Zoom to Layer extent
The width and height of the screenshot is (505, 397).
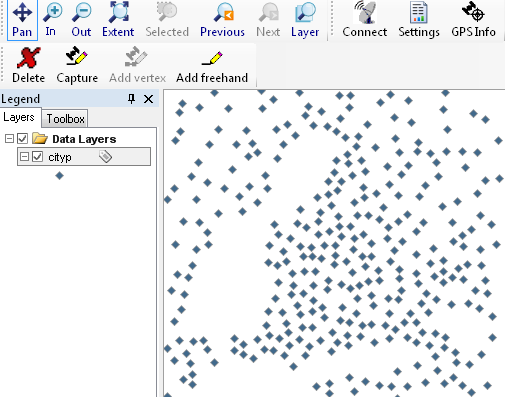305,20
